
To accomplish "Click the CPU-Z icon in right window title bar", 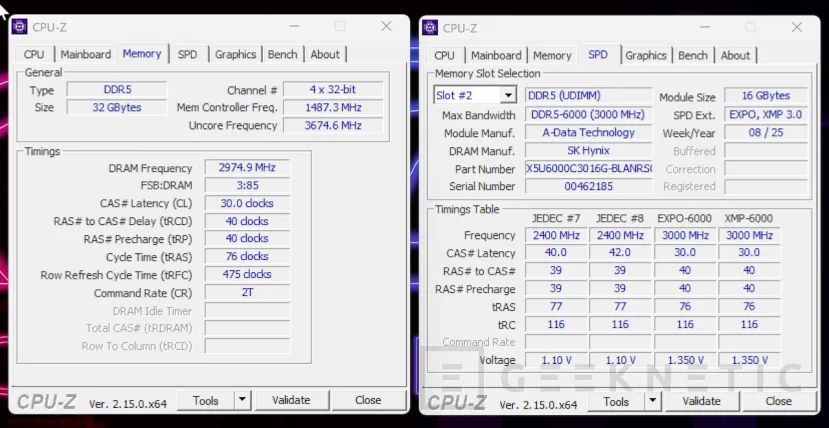I will tap(430, 28).
